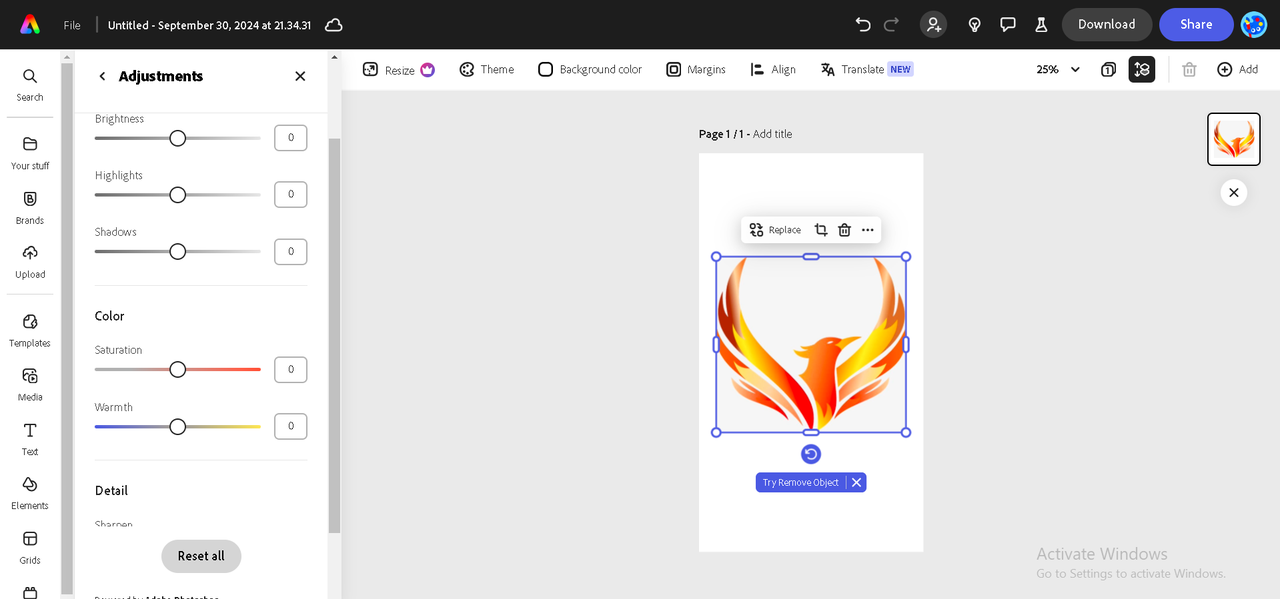Click the Resize toolbar option
The height and width of the screenshot is (599, 1280).
tap(398, 69)
